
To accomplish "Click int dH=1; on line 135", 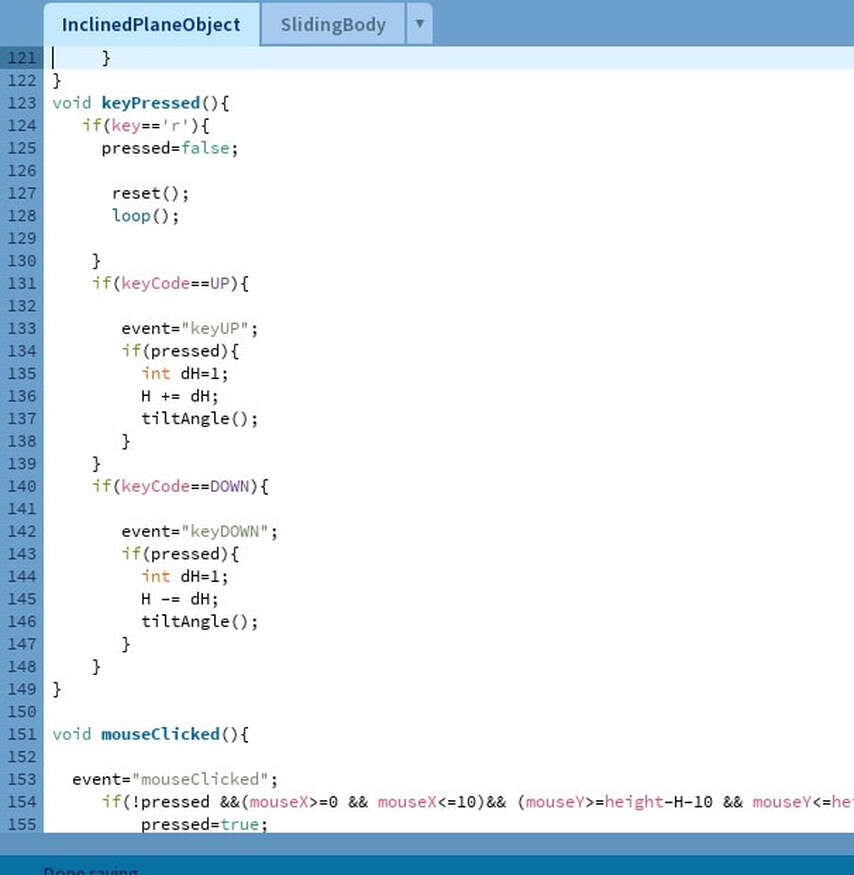I will 185,374.
